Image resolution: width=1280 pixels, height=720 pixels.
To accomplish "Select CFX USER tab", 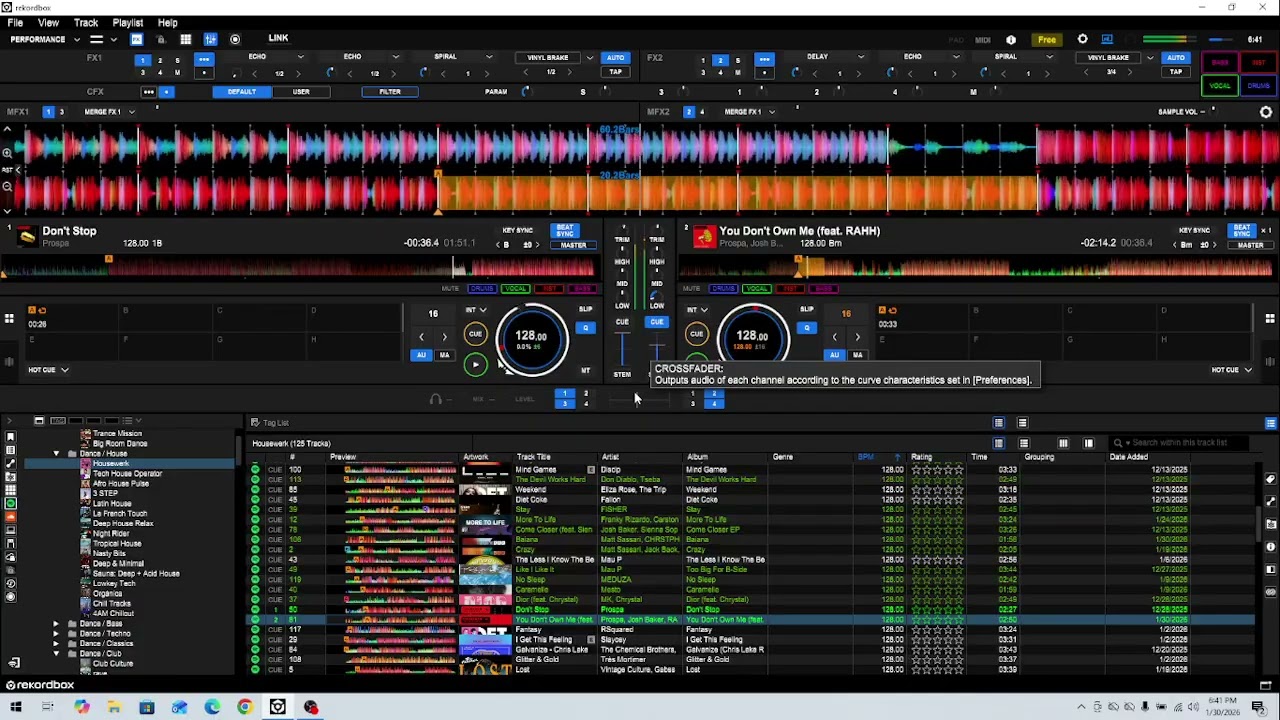I will (x=301, y=91).
